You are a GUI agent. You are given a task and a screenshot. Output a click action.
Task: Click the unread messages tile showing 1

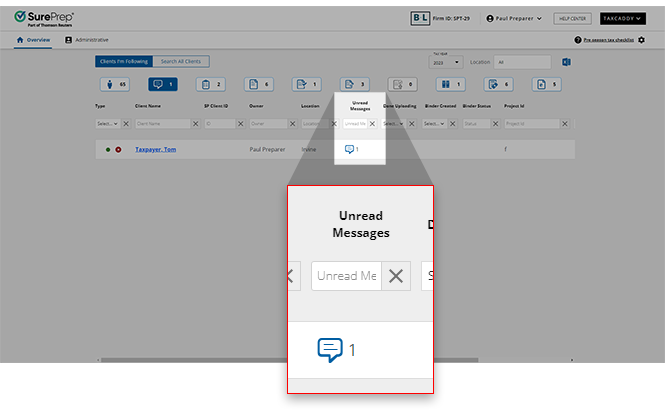(x=163, y=84)
